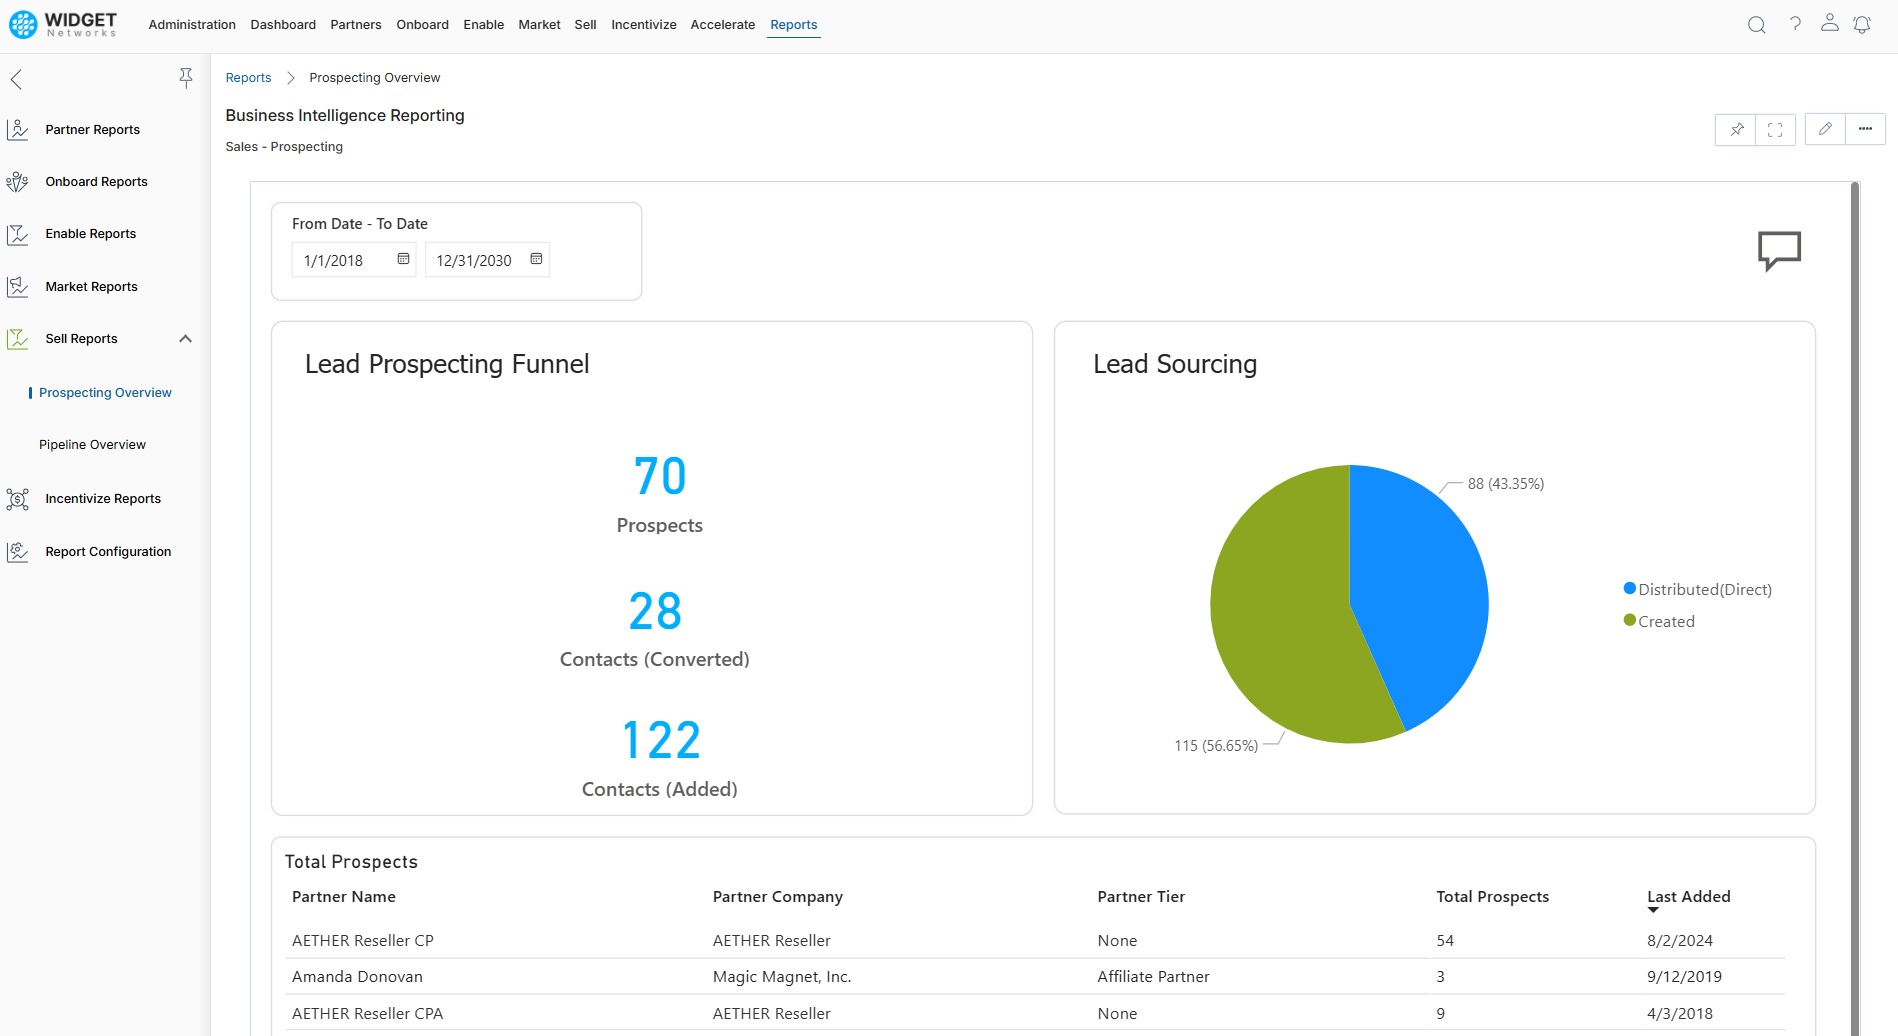Sort table by Last Added column
This screenshot has width=1898, height=1036.
1688,897
